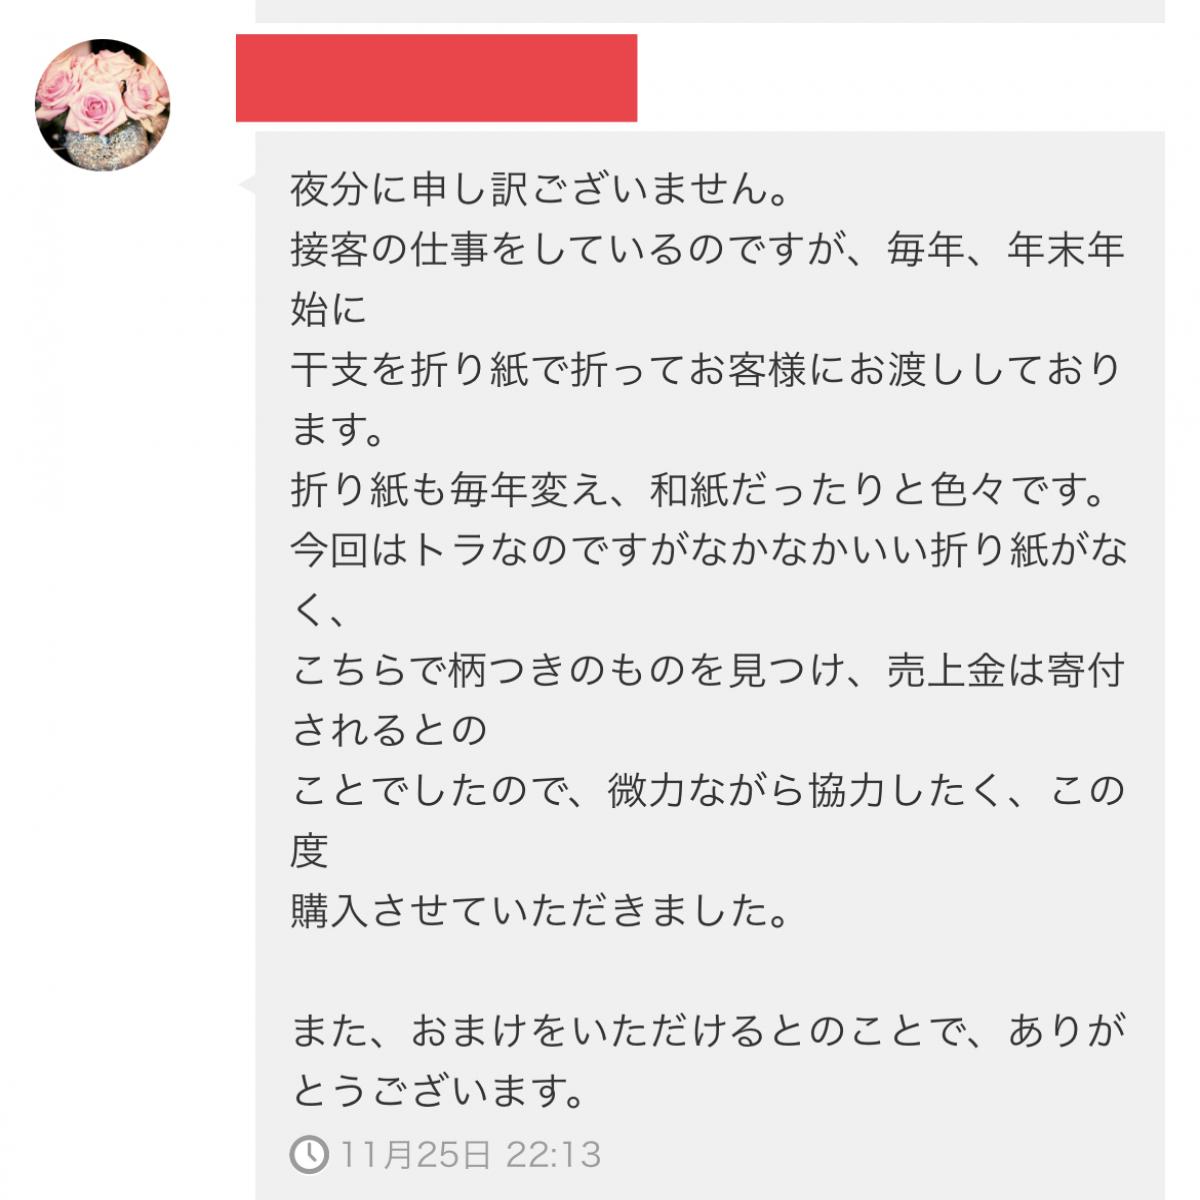Click the message bubble's pointer tail
Viewport: 1200px width, 1200px height.
click(x=247, y=184)
